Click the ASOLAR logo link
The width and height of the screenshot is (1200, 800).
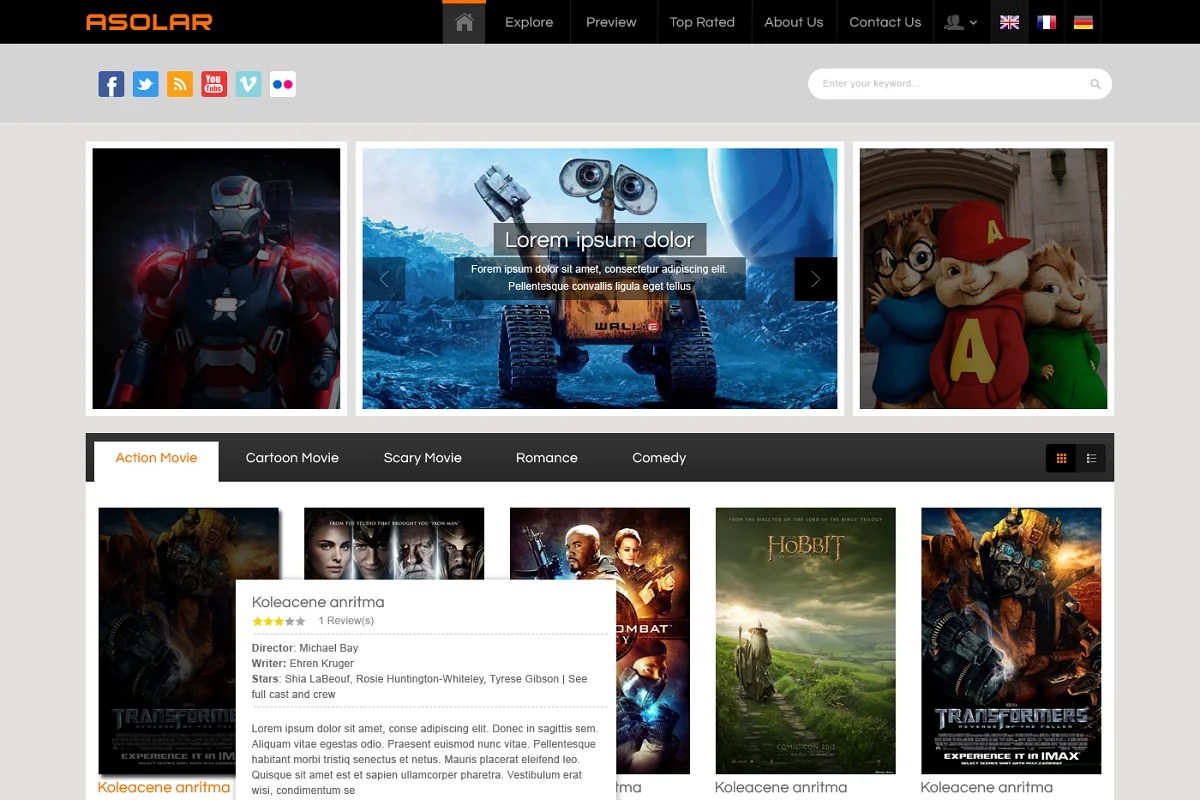149,22
